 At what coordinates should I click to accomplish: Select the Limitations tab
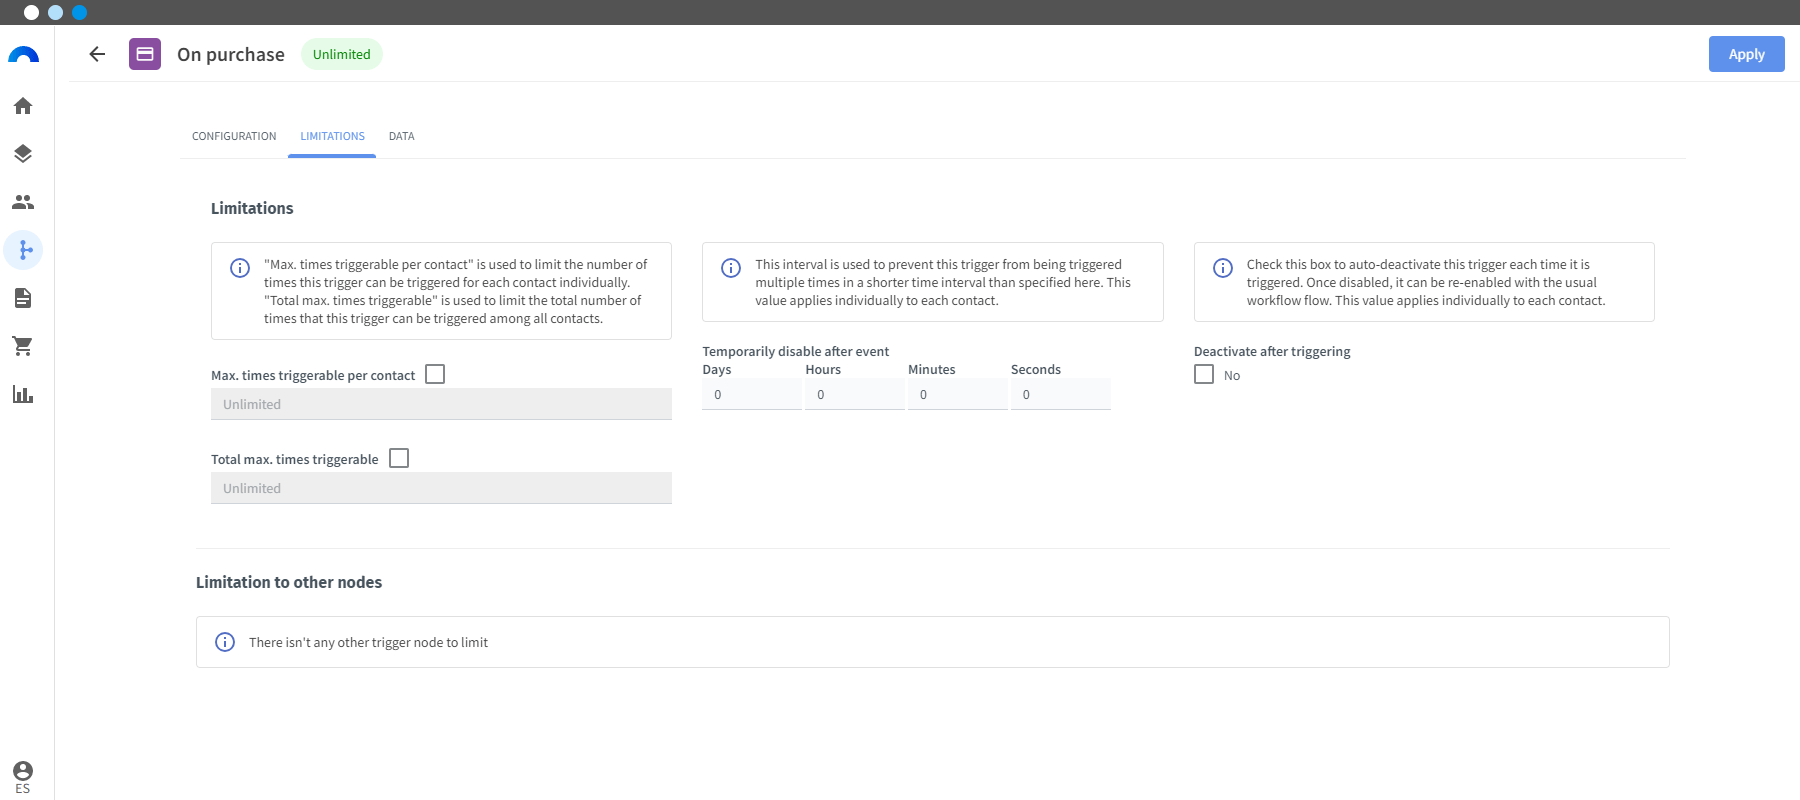click(332, 136)
